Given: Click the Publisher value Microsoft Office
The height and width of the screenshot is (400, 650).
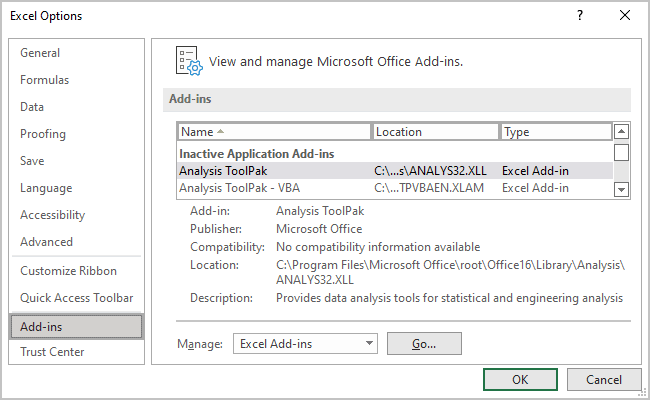Looking at the screenshot, I should coord(319,229).
